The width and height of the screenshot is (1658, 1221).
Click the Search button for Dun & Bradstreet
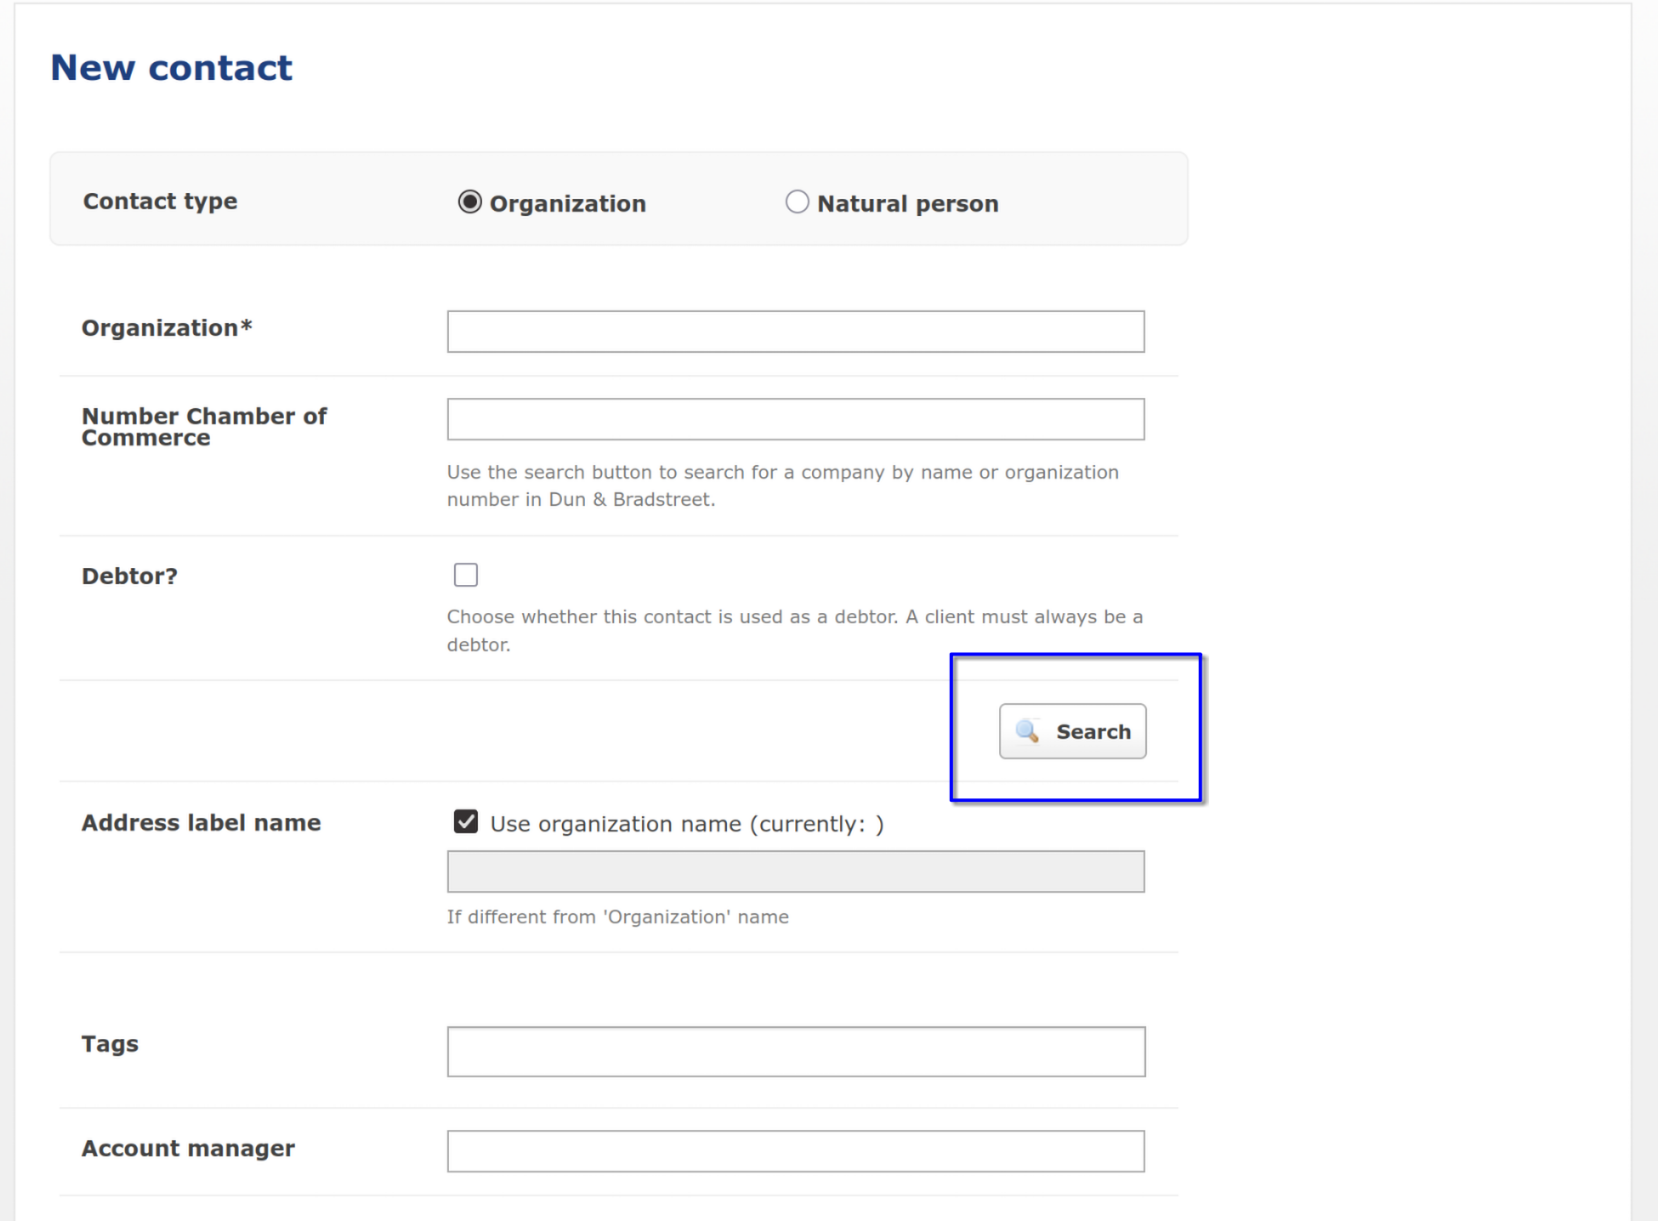(1072, 731)
